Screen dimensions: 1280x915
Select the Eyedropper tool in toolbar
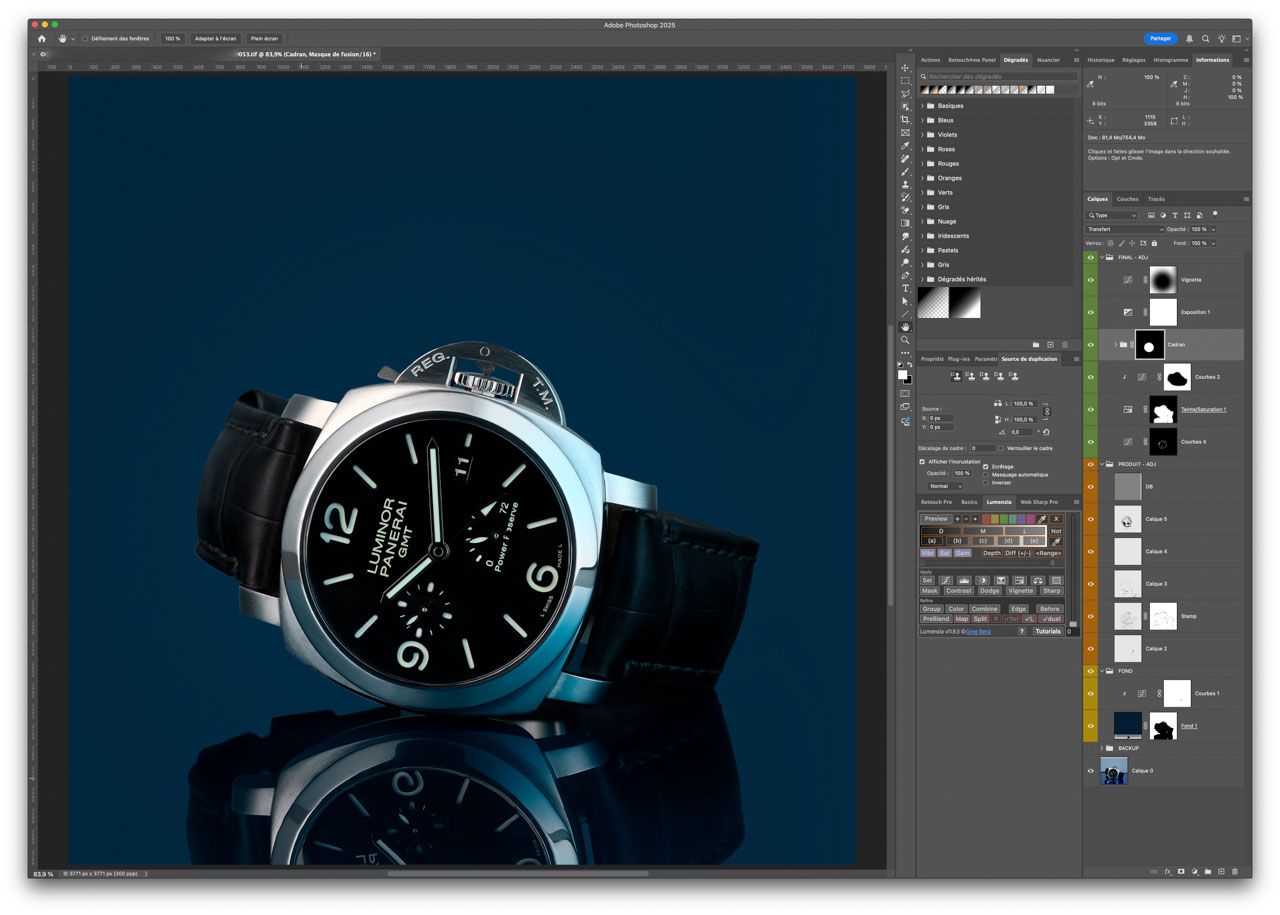pos(905,146)
